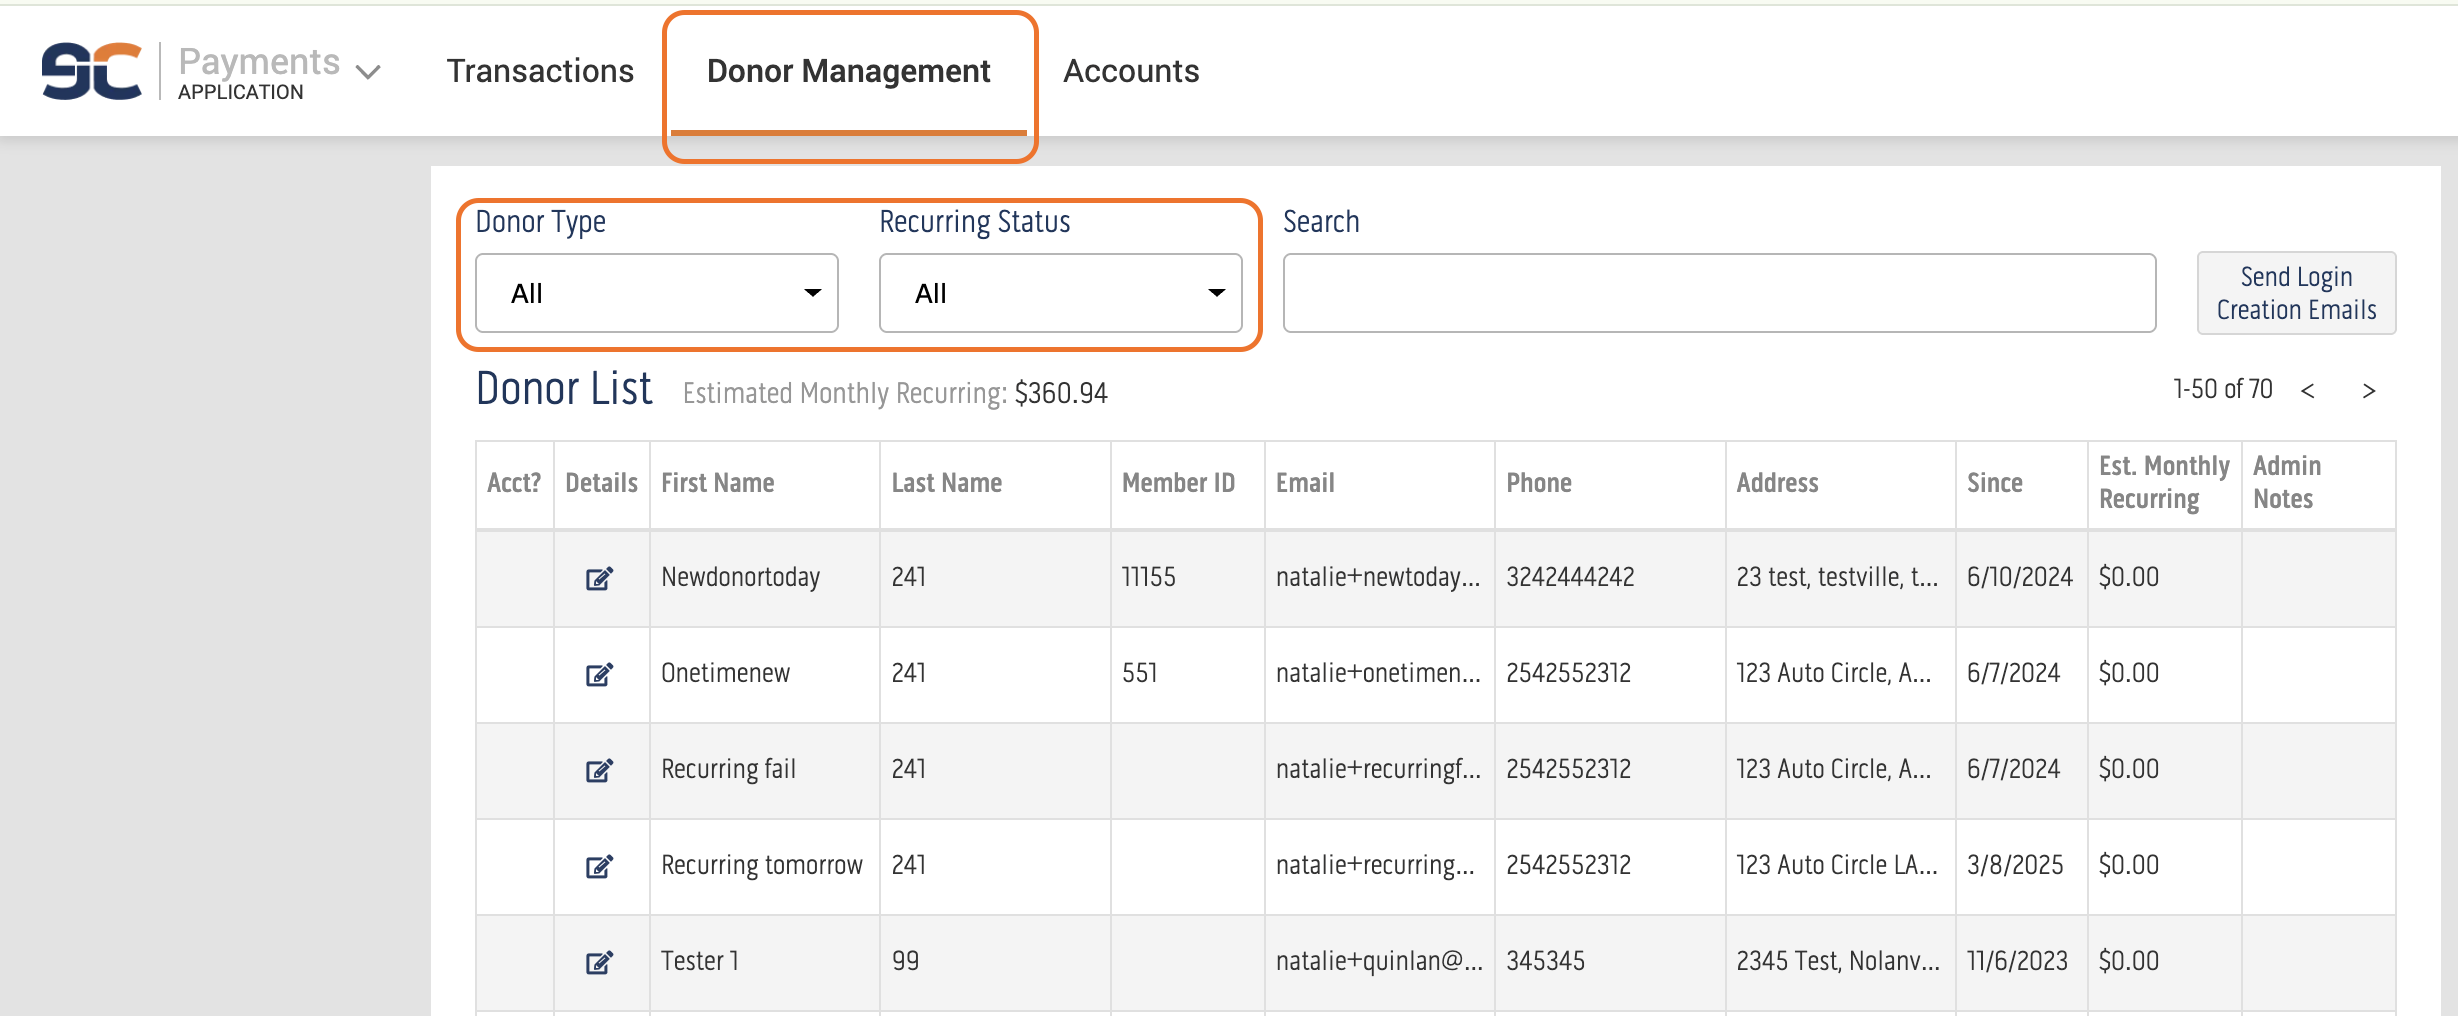Click into the Search field
2458x1016 pixels.
(x=1718, y=293)
